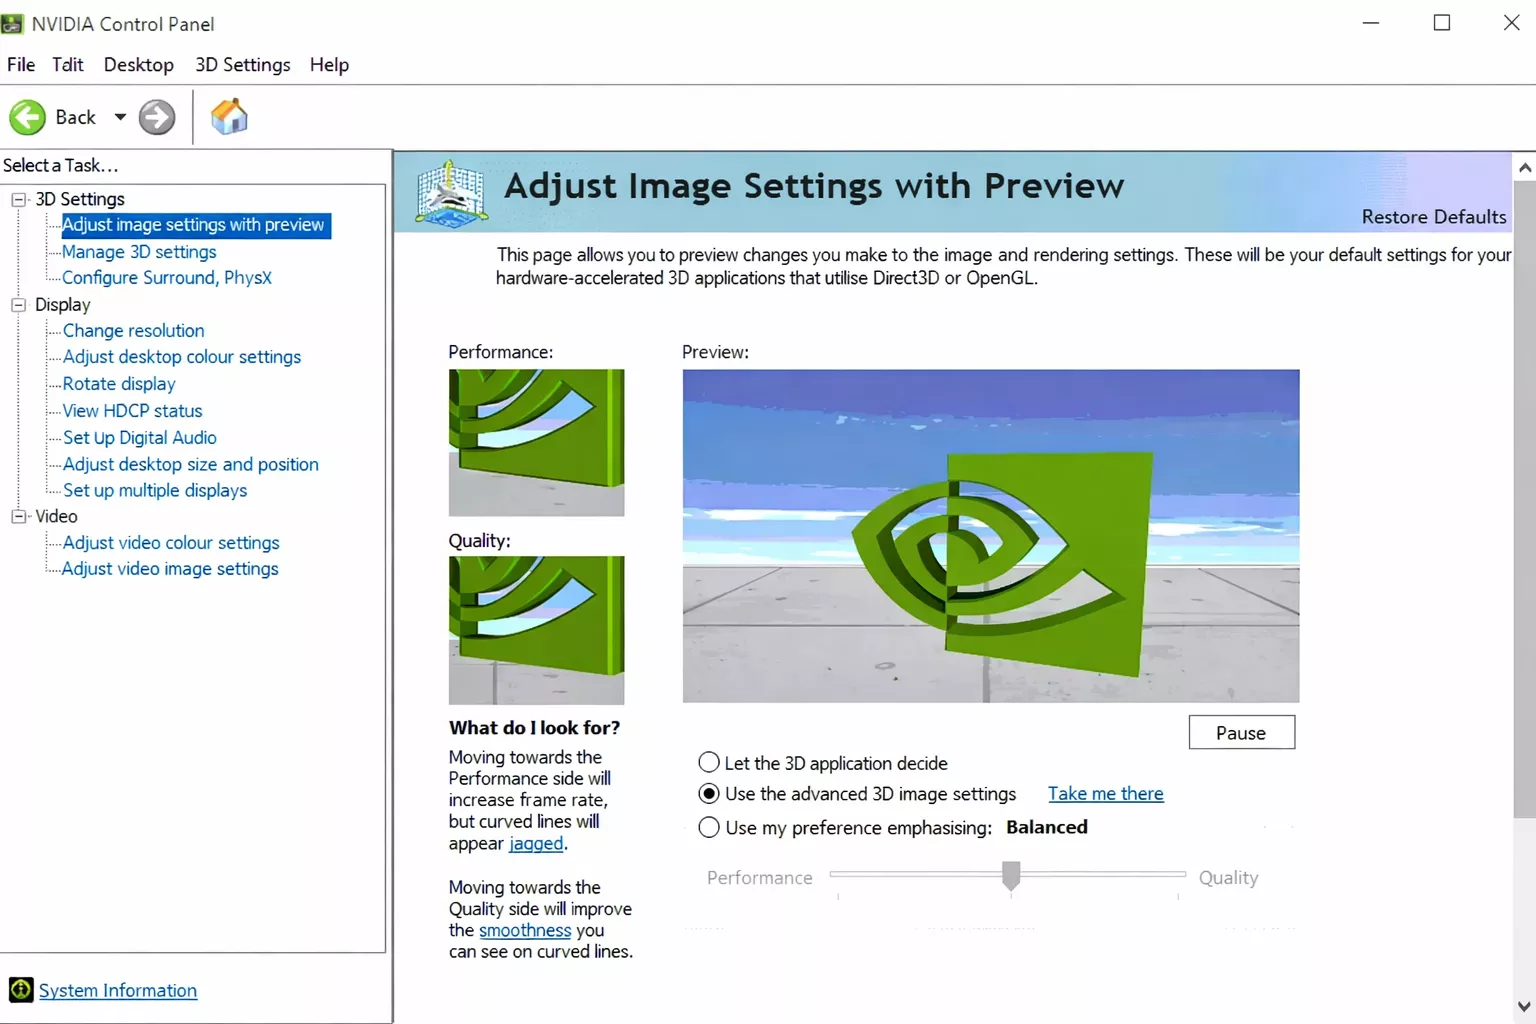
Task: Open the 3D Settings menu
Action: [x=243, y=65]
